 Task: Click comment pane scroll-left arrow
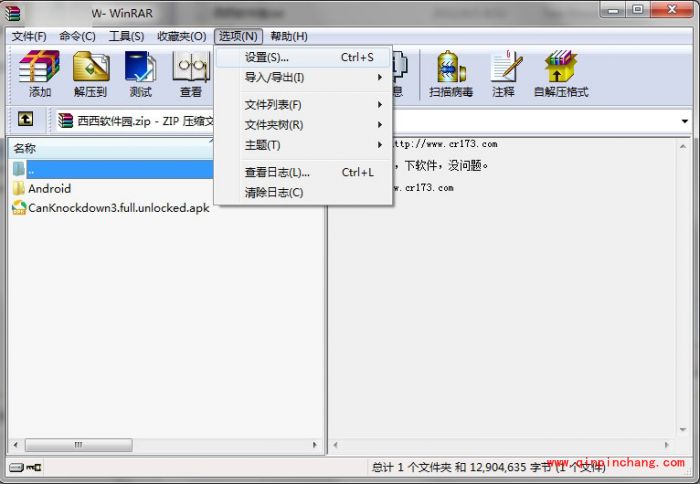click(335, 445)
